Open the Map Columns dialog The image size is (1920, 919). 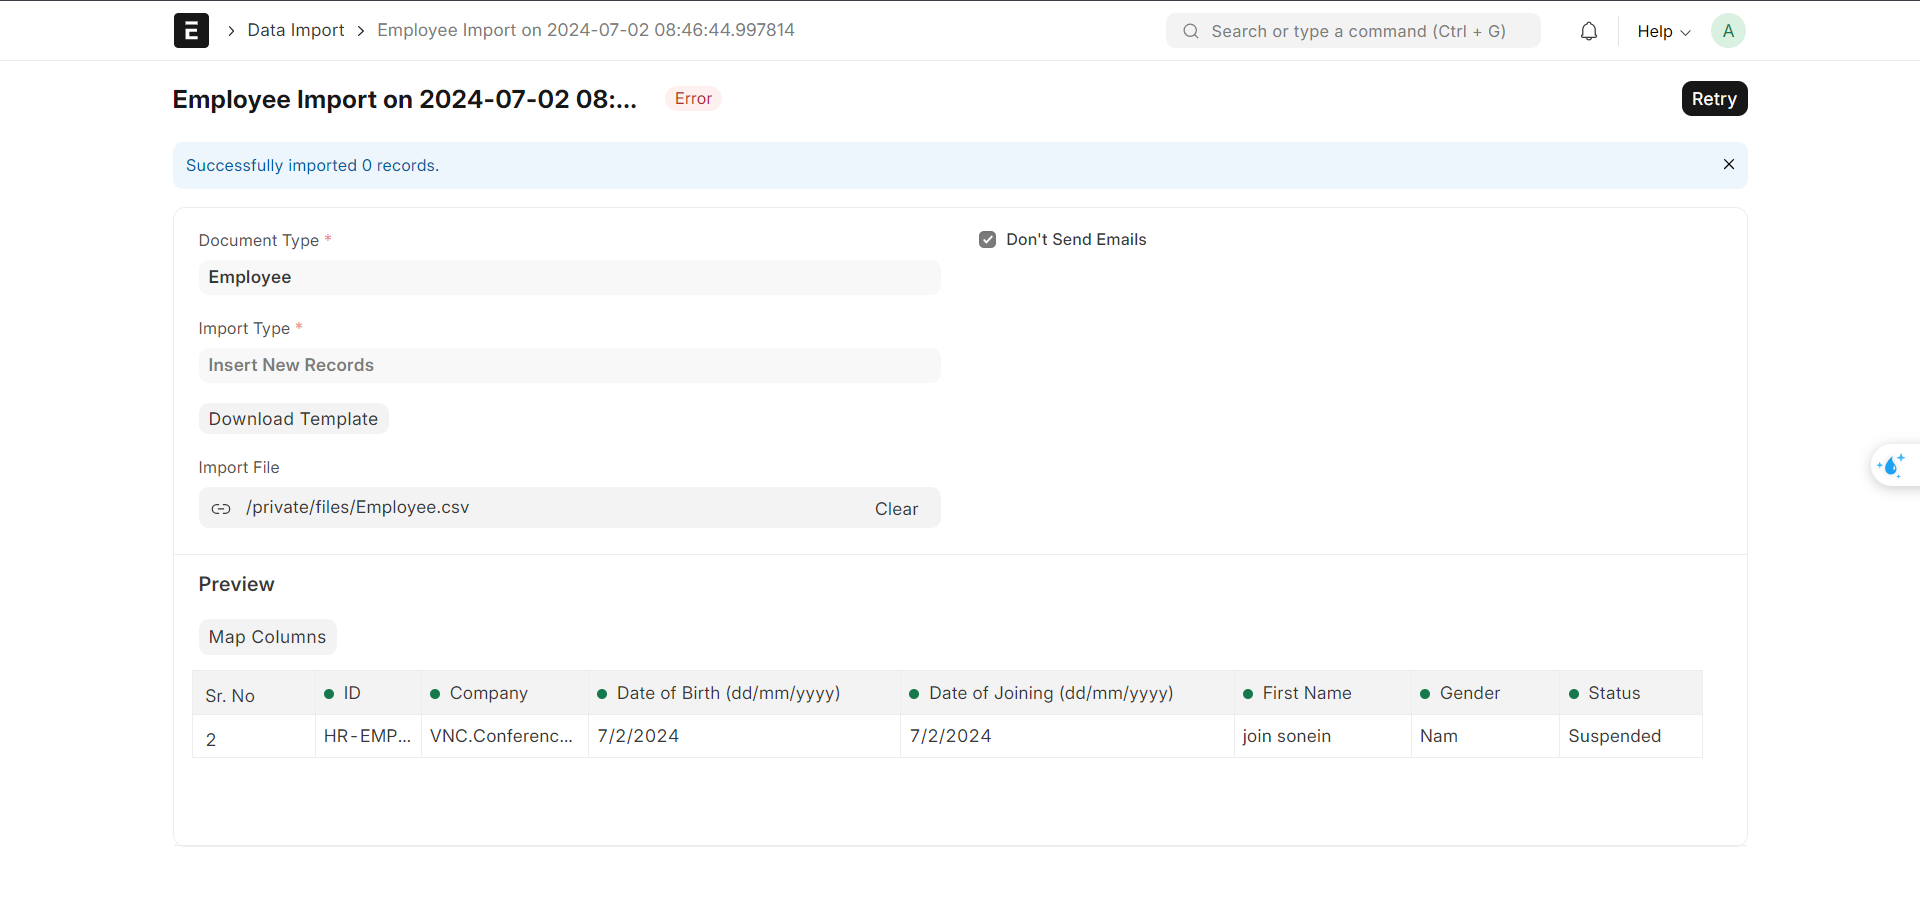[267, 637]
